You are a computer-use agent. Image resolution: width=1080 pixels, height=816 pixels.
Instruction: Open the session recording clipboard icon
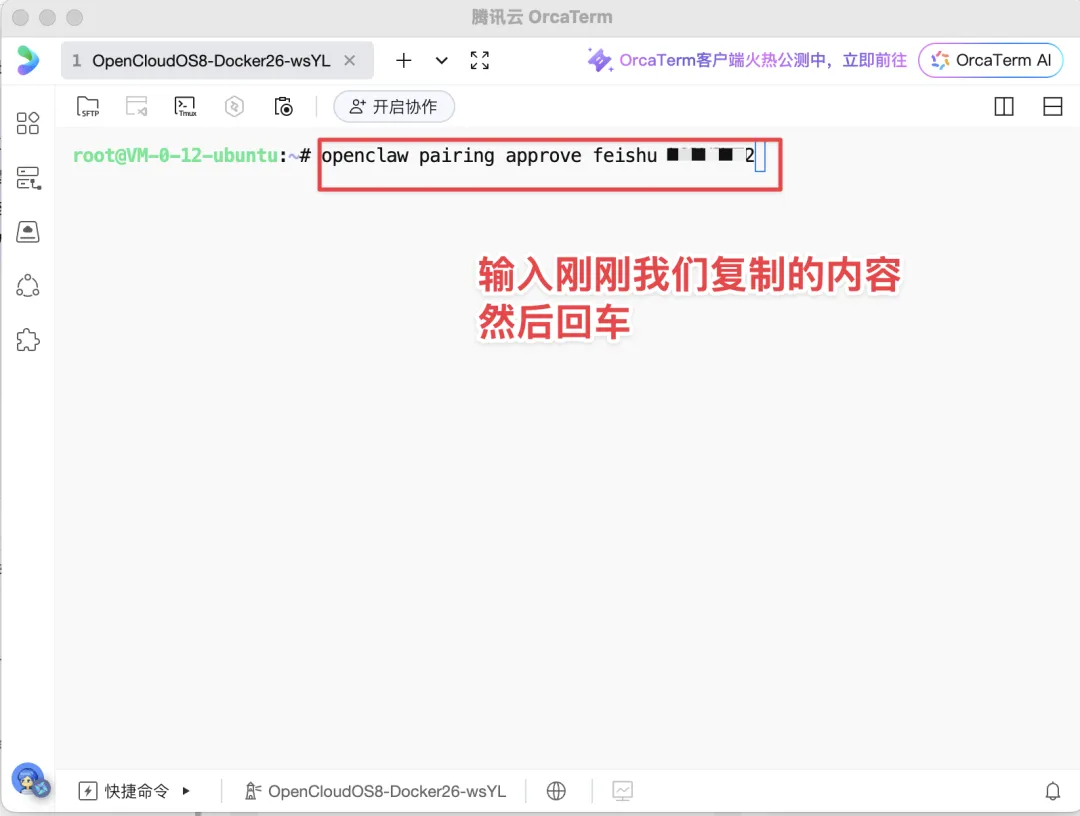tap(283, 107)
